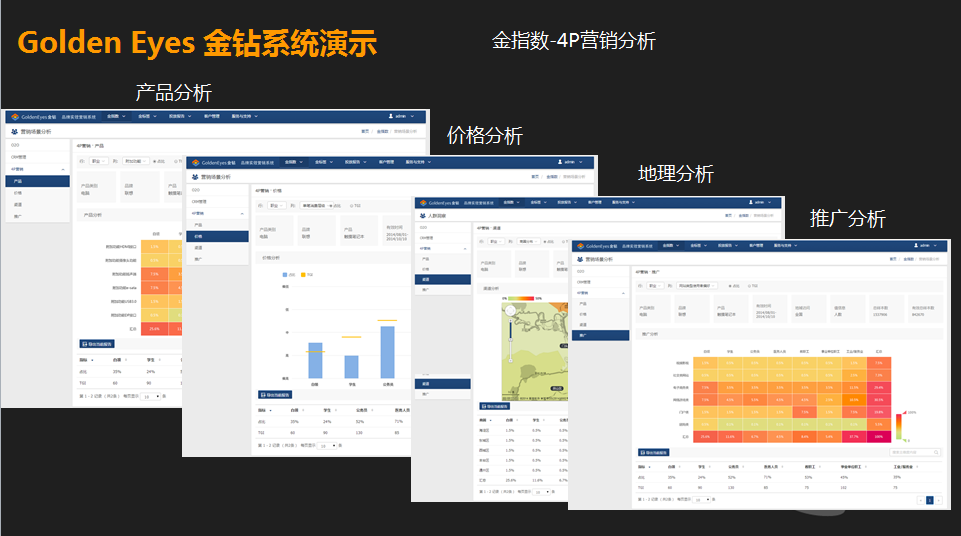
Task: Click yellow TGI legend swatch in 价格分析 chart
Action: (x=303, y=274)
